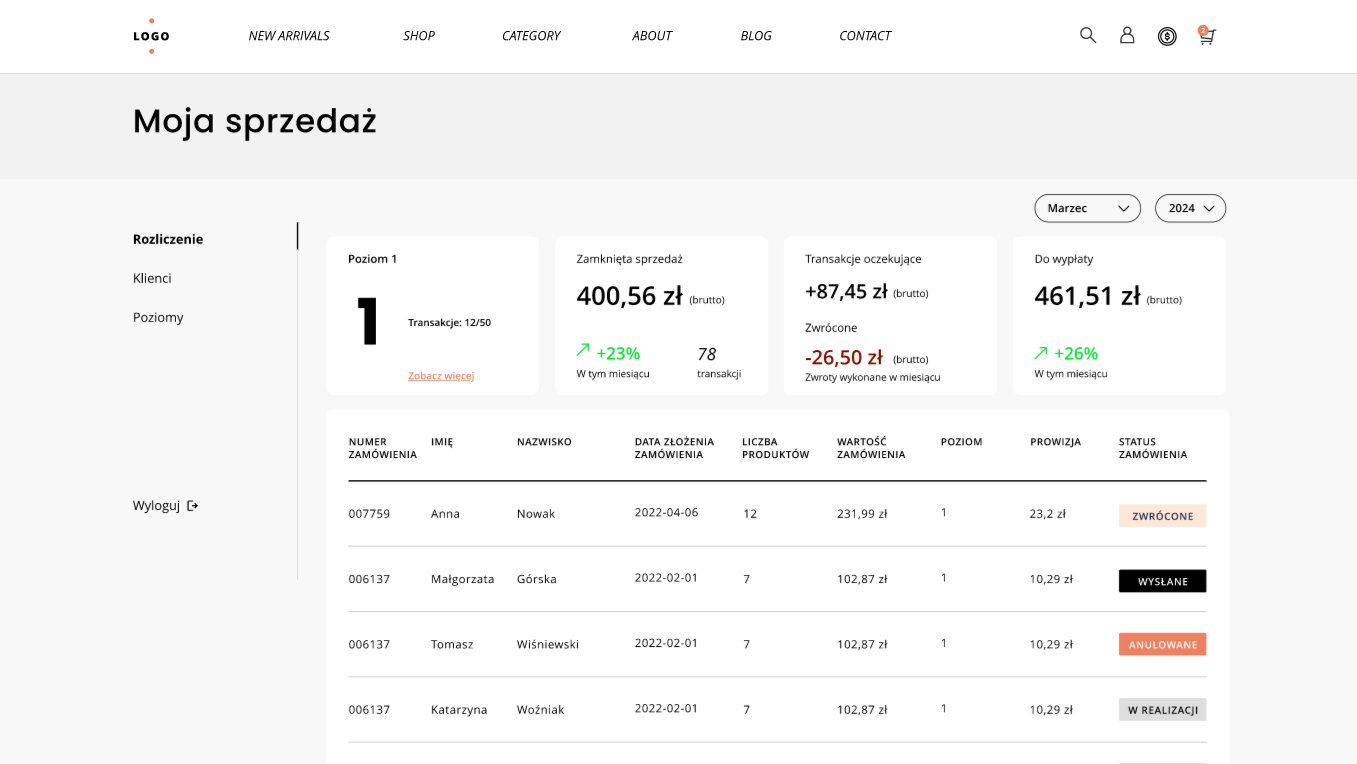Viewport: 1357px width, 764px height.
Task: Open the shopping cart icon
Action: click(1207, 37)
